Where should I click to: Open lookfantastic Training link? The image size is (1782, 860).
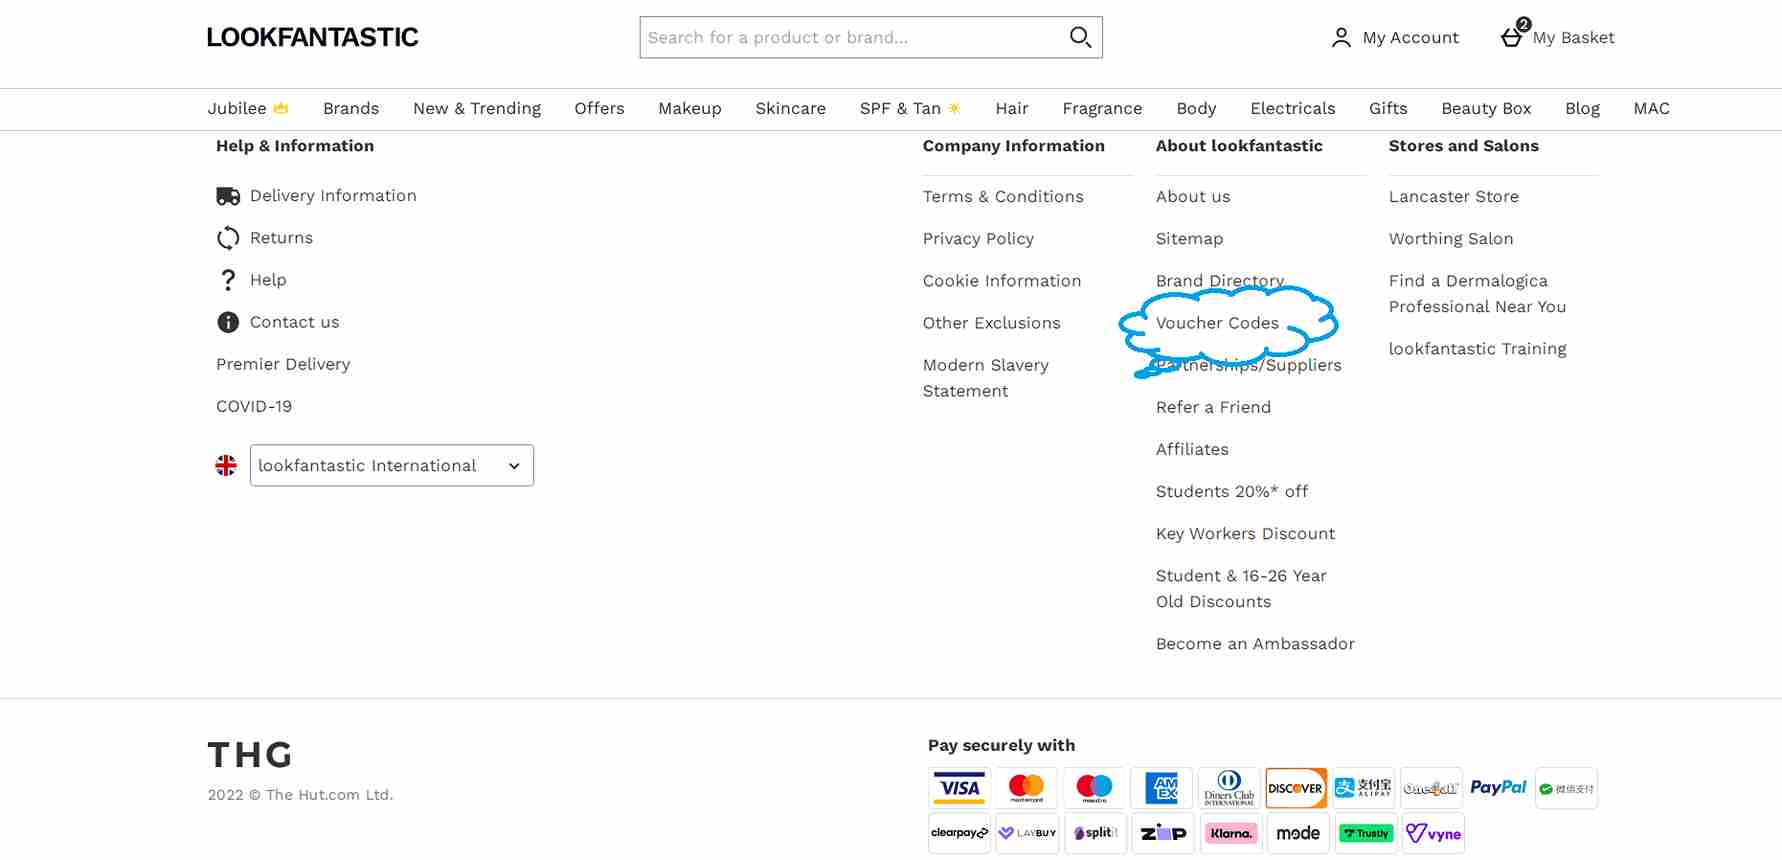[1477, 349]
